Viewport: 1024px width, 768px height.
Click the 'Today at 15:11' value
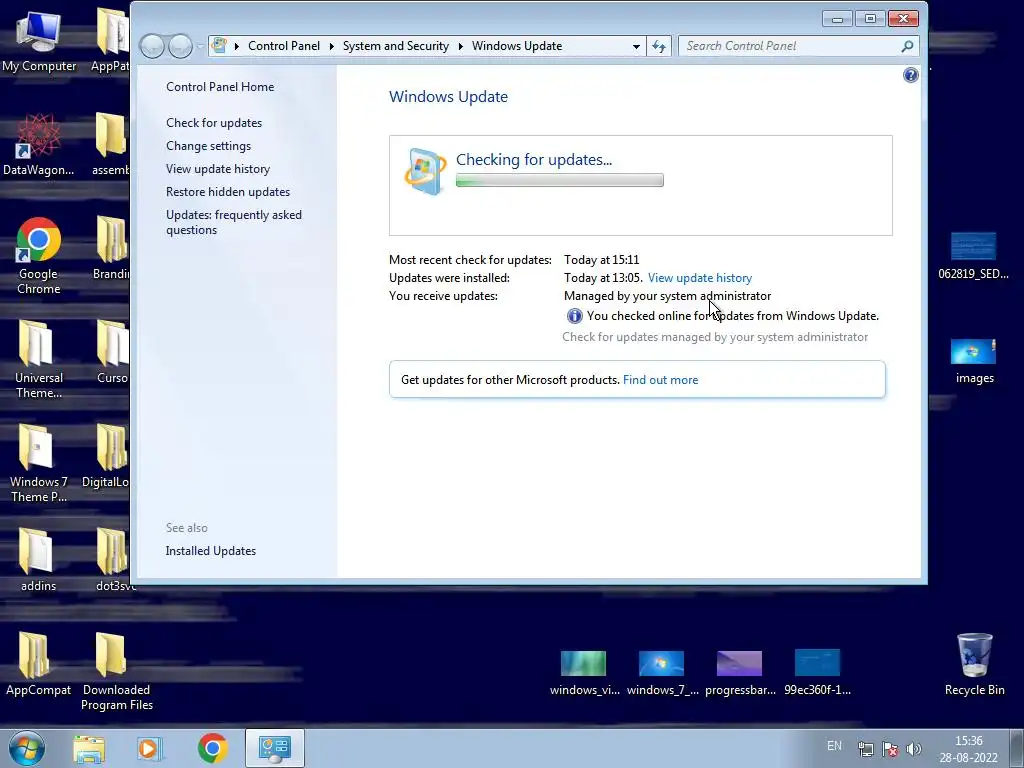point(601,260)
